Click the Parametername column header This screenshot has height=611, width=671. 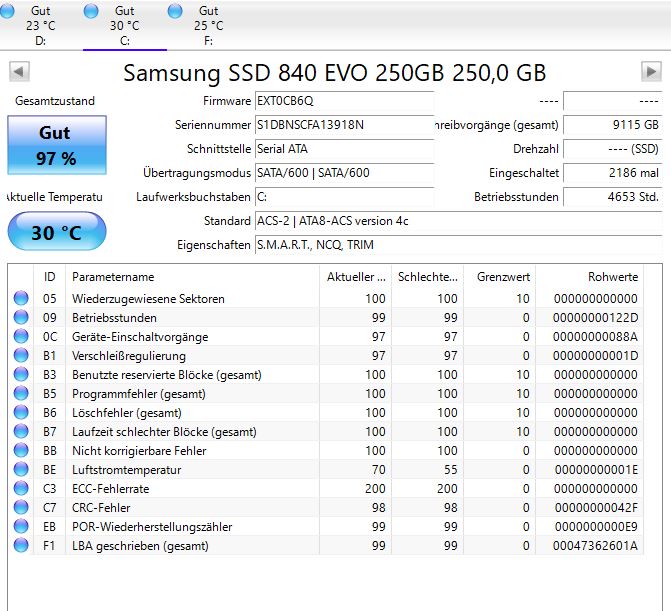(193, 277)
